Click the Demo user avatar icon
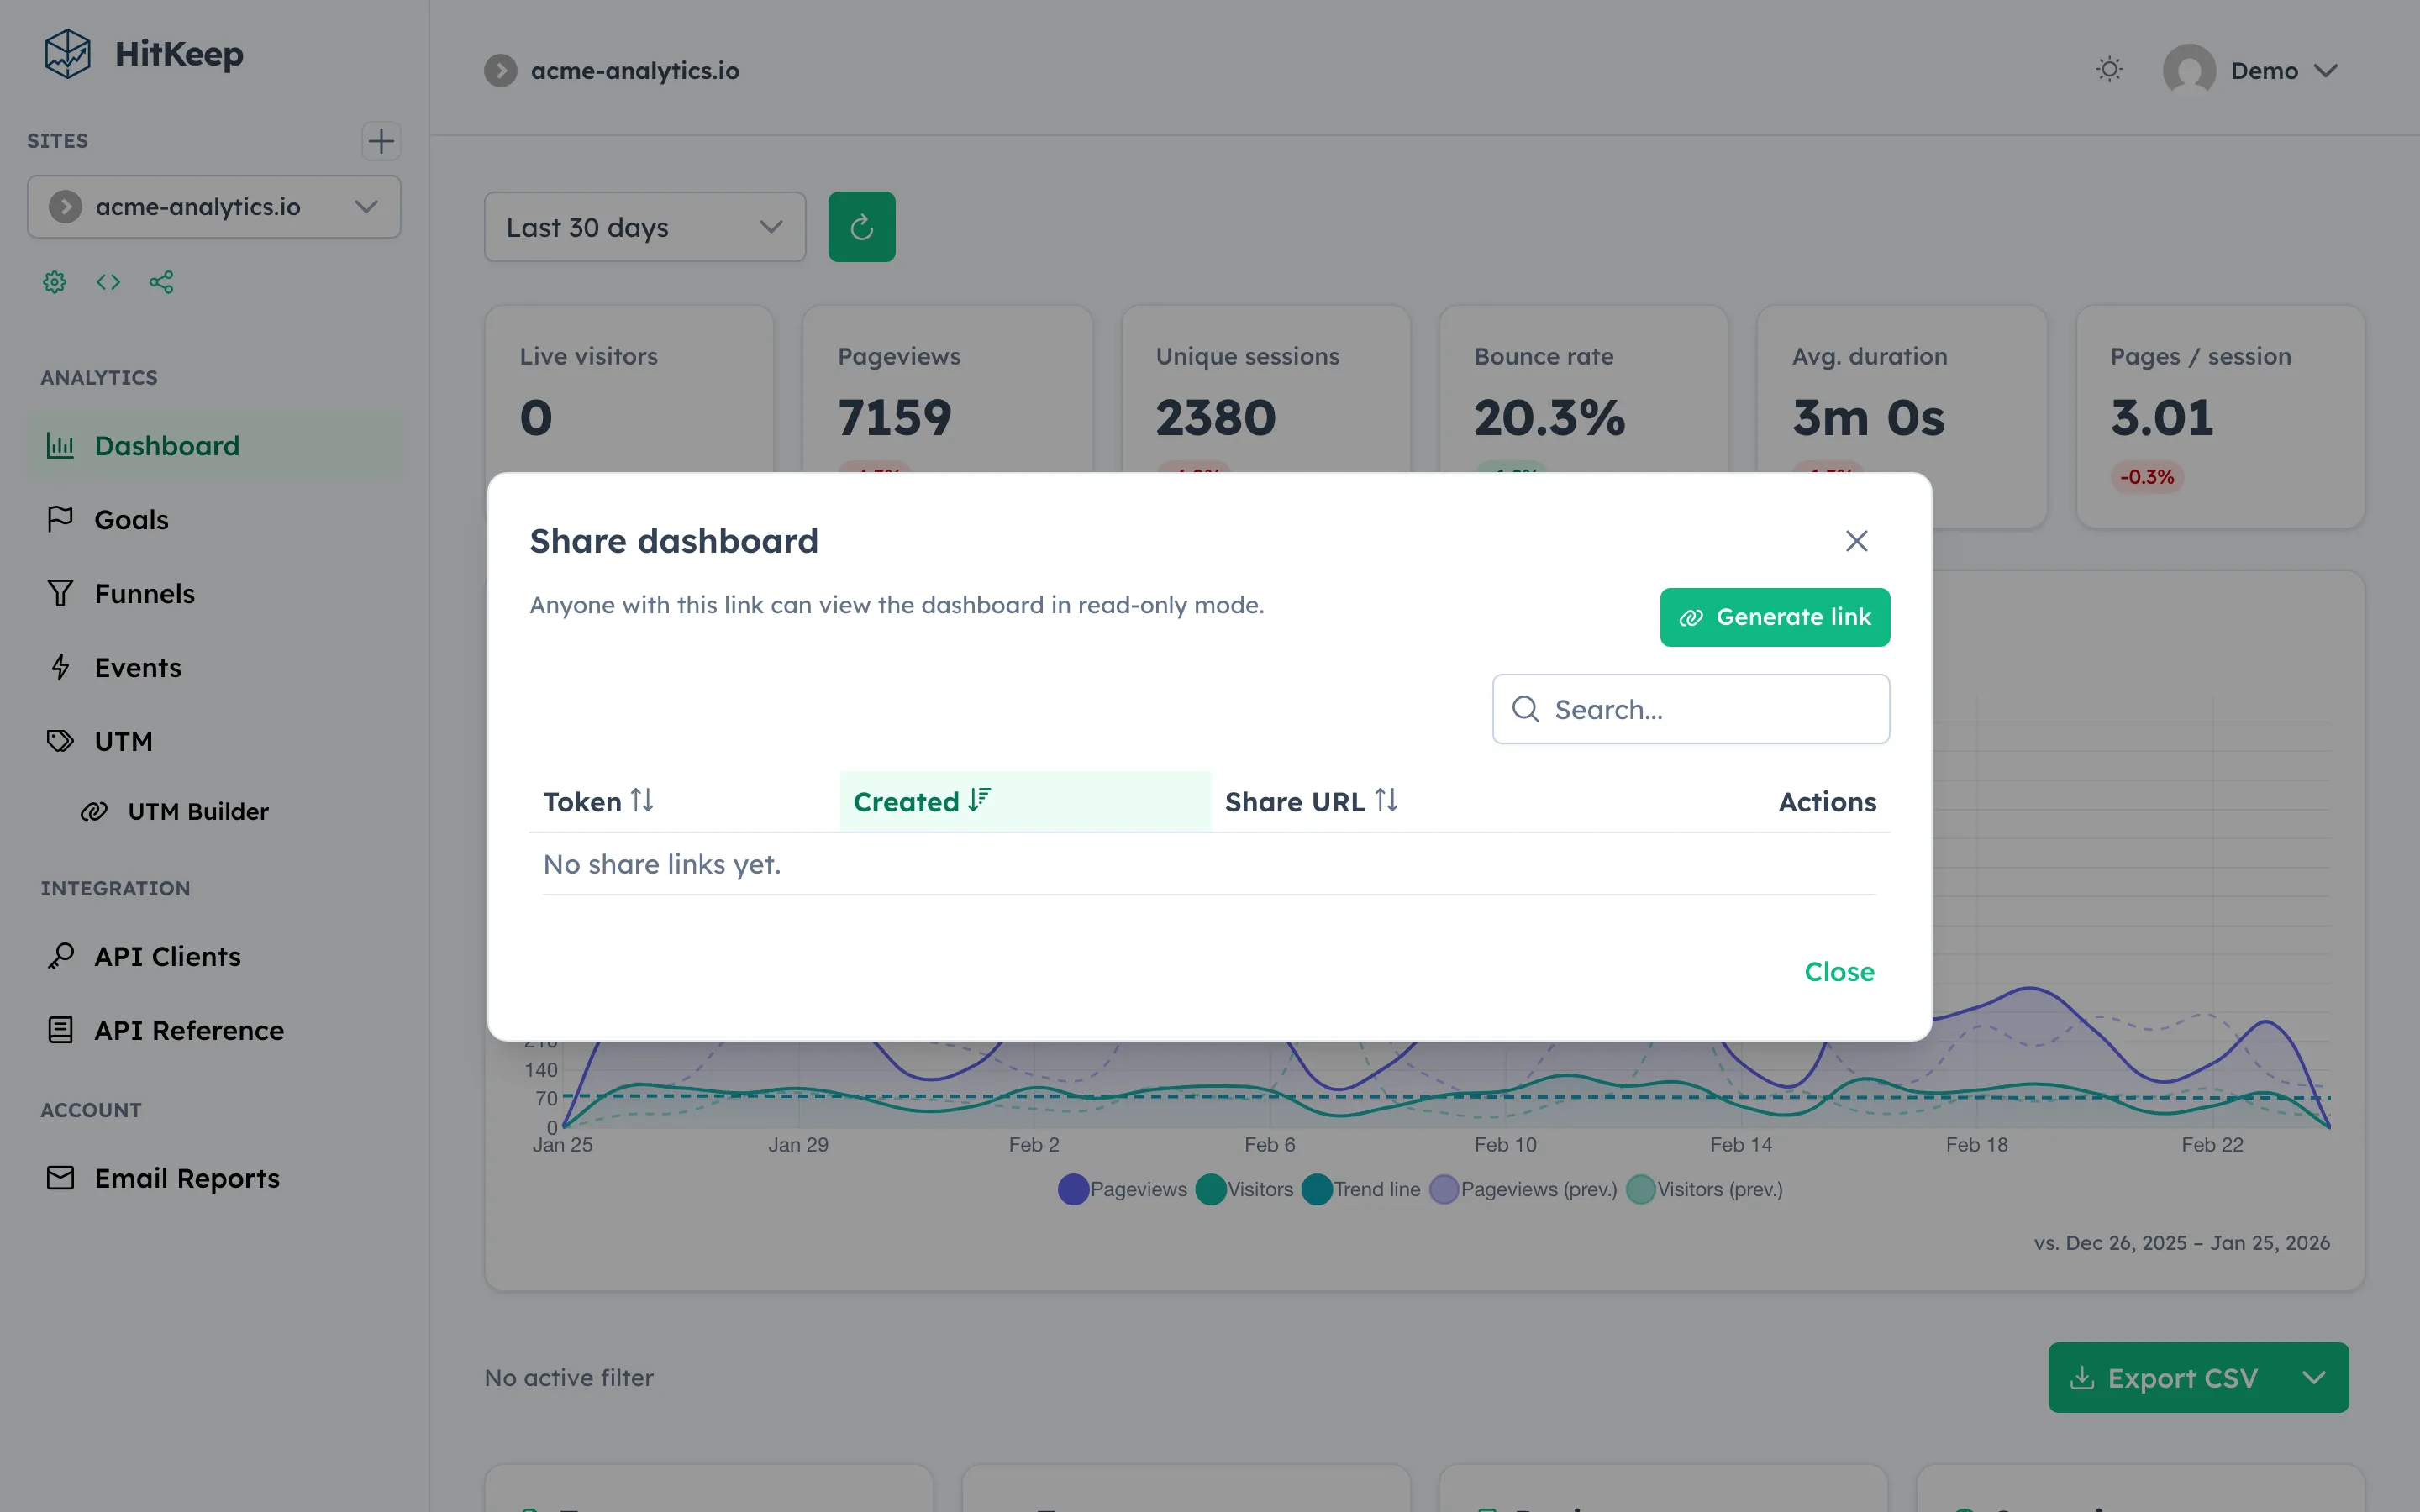The width and height of the screenshot is (2420, 1512). pyautogui.click(x=2188, y=70)
